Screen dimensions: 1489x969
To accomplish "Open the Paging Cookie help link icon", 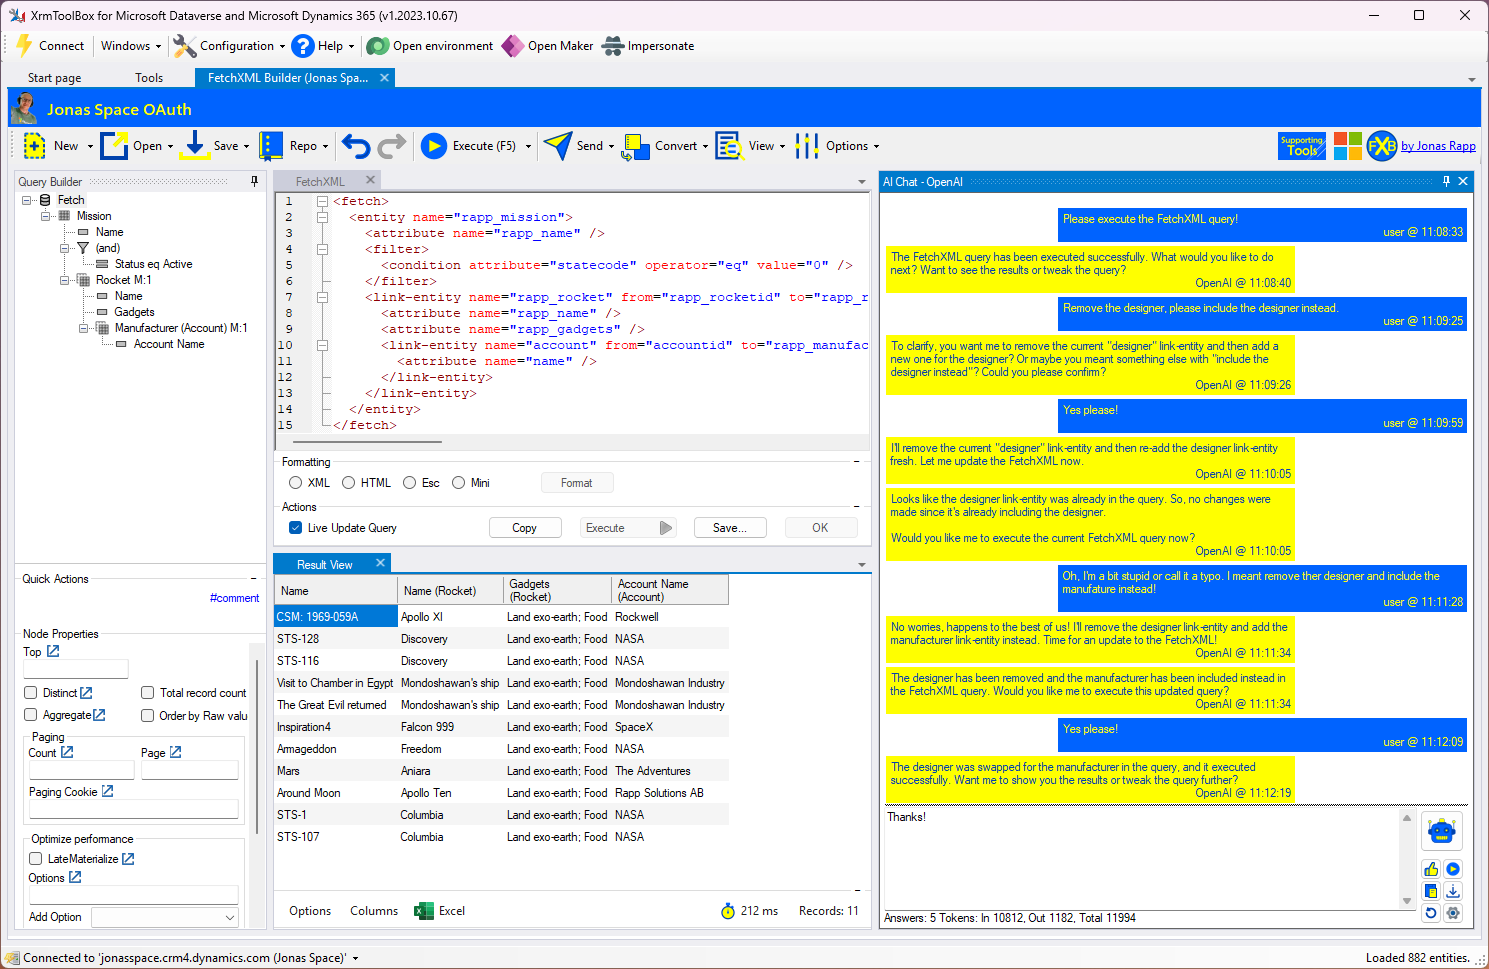I will click(x=107, y=791).
